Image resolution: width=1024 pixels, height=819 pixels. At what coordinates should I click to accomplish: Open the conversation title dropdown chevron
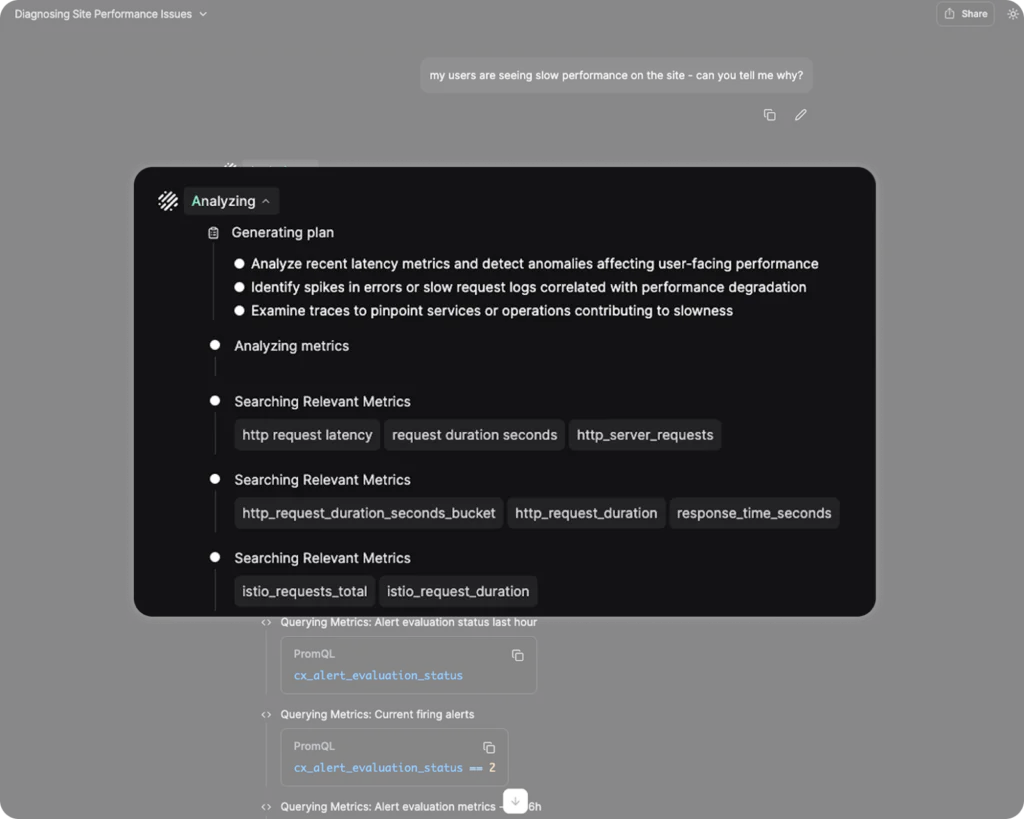[x=204, y=14]
